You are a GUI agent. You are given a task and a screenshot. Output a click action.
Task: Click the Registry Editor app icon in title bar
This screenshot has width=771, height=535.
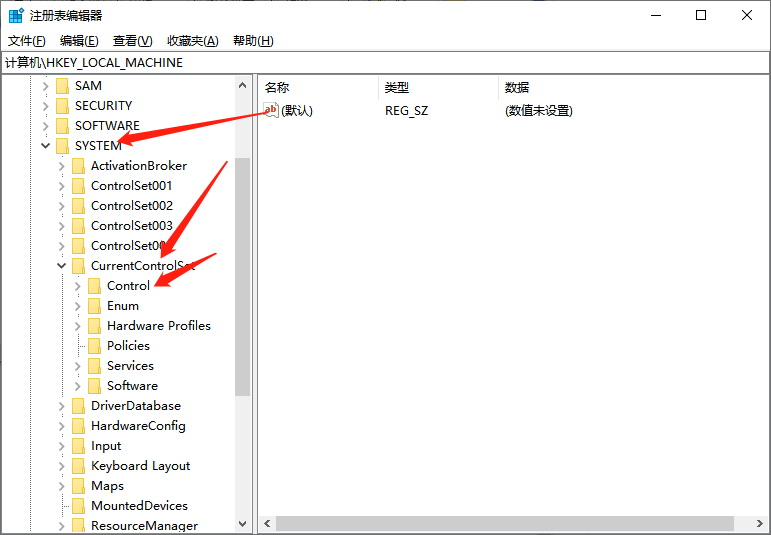point(16,15)
